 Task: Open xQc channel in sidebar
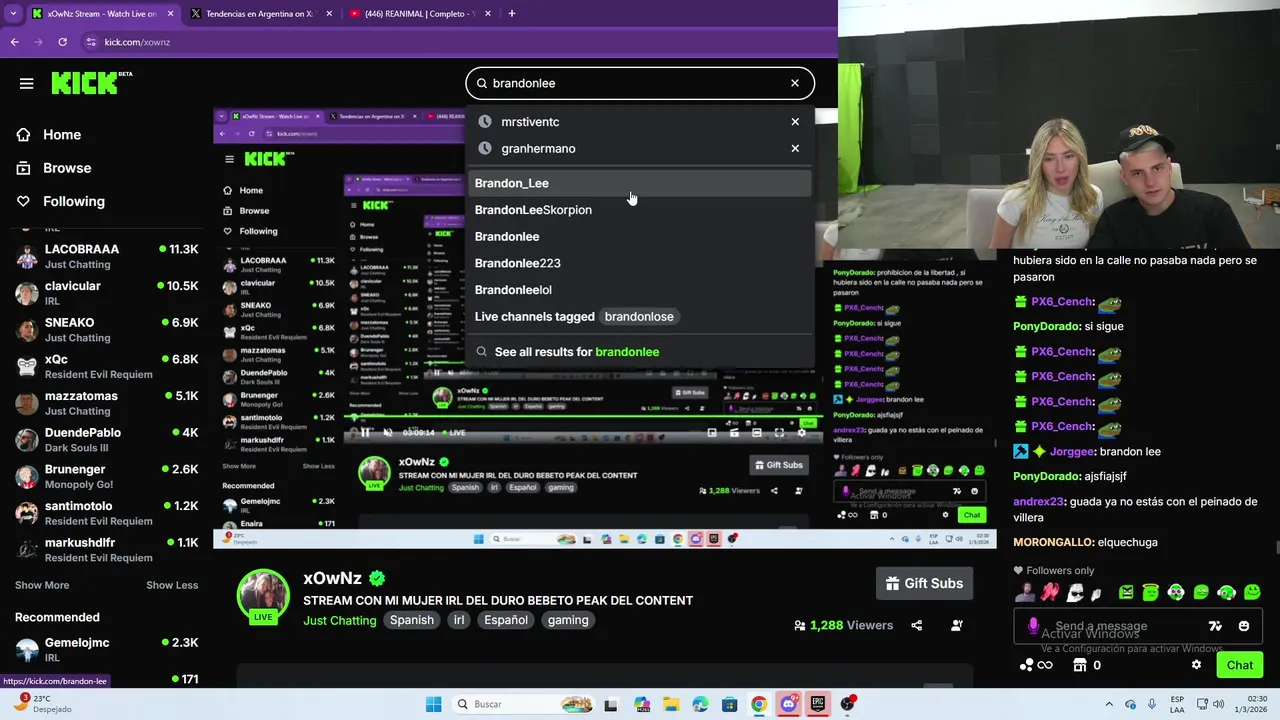coord(106,366)
